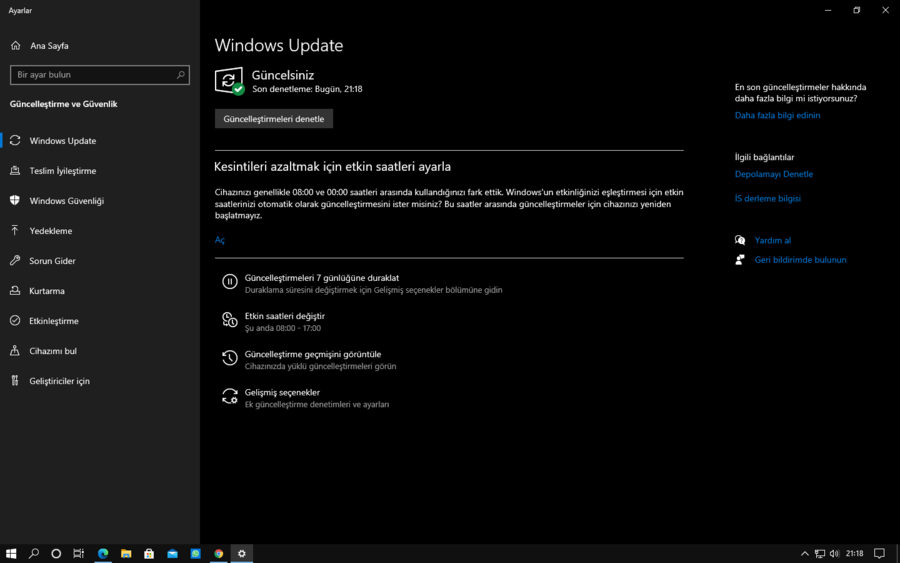
Task: Focus the Bir ayar bulun search field
Action: [x=100, y=75]
